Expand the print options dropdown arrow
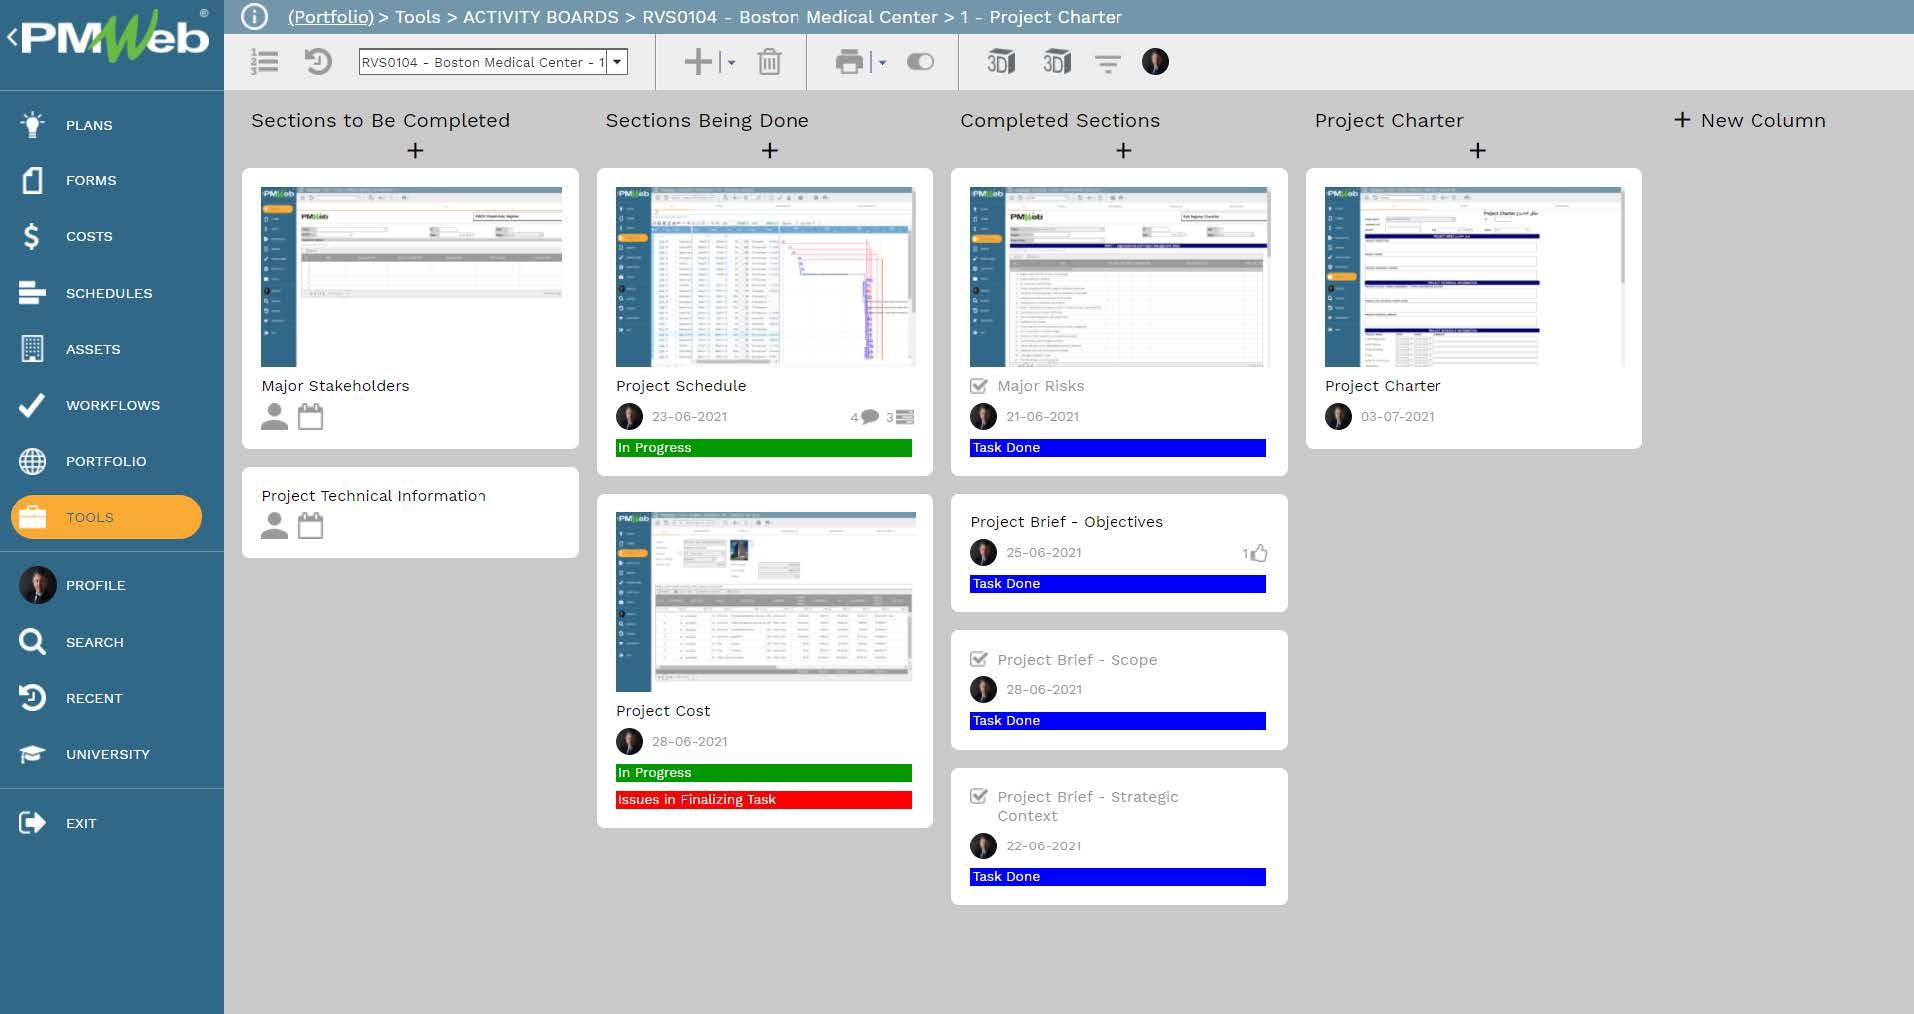1914x1014 pixels. [882, 63]
